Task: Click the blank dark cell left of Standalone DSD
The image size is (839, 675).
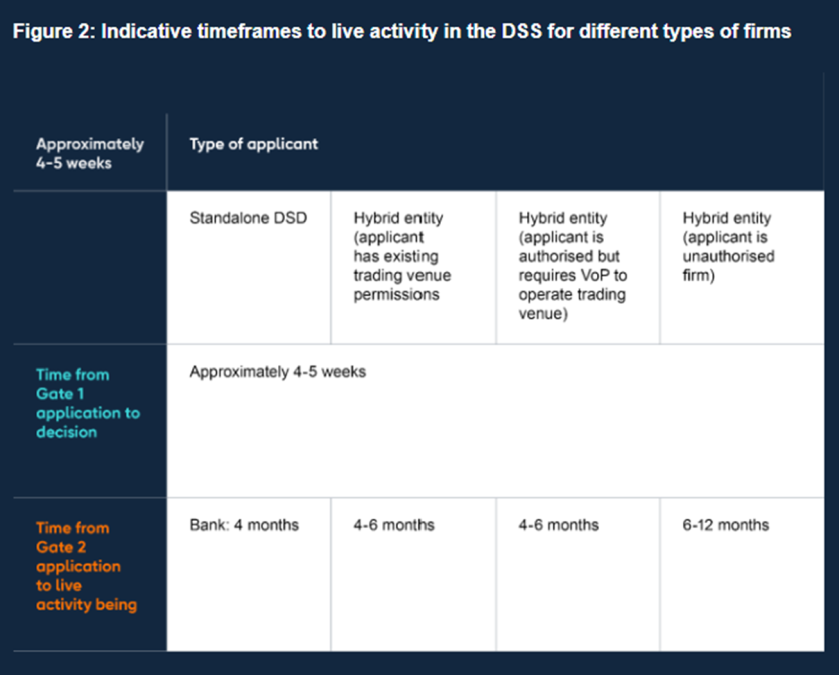Action: point(83,267)
